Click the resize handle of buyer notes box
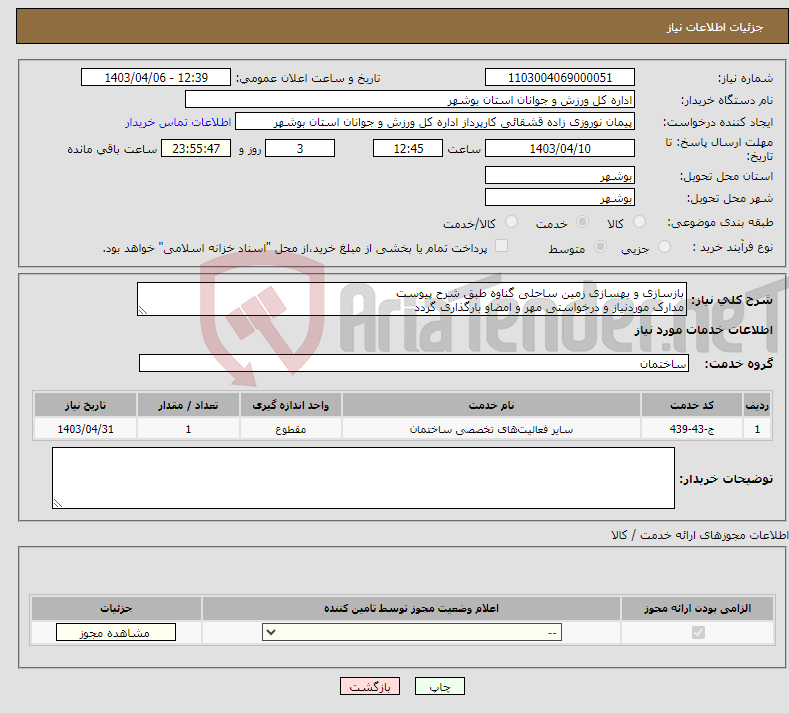This screenshot has width=789, height=713. (x=57, y=503)
